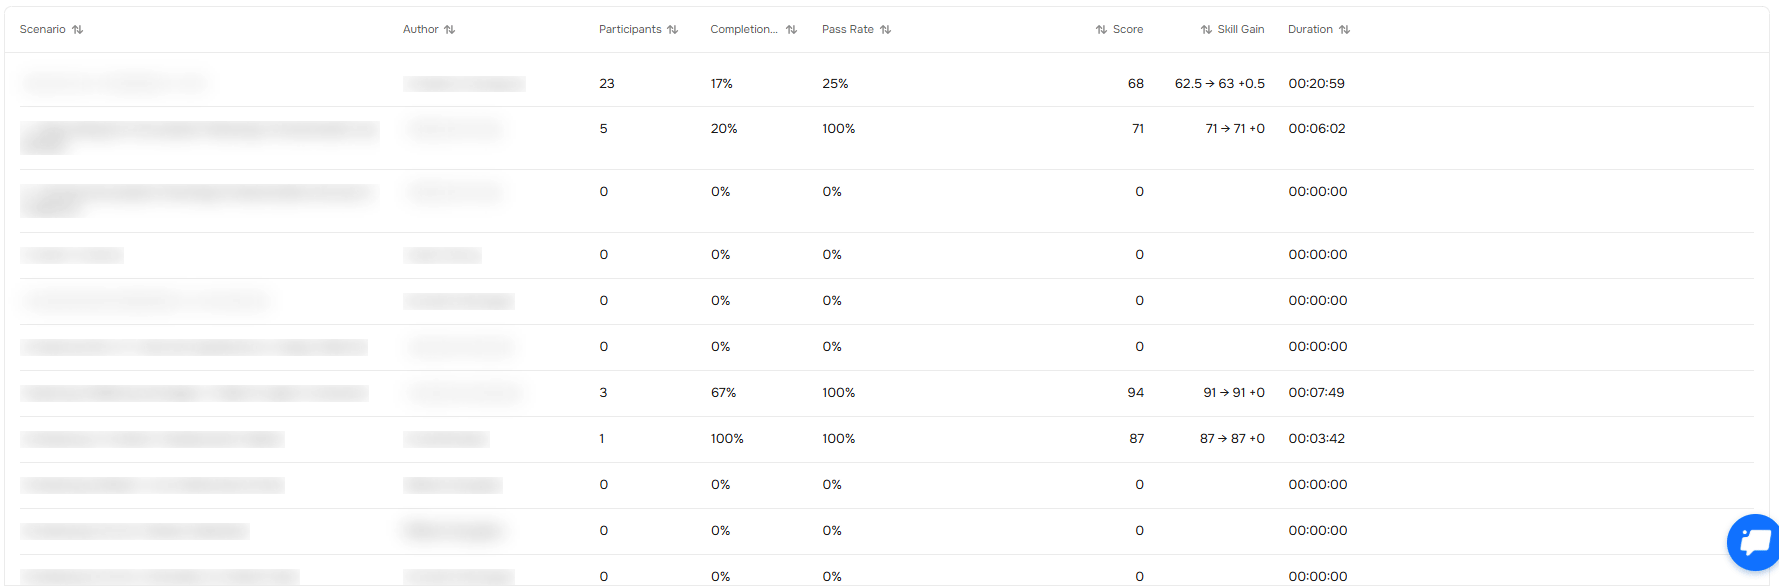Open participants count 1 link
The width and height of the screenshot is (1779, 586).
pos(602,439)
